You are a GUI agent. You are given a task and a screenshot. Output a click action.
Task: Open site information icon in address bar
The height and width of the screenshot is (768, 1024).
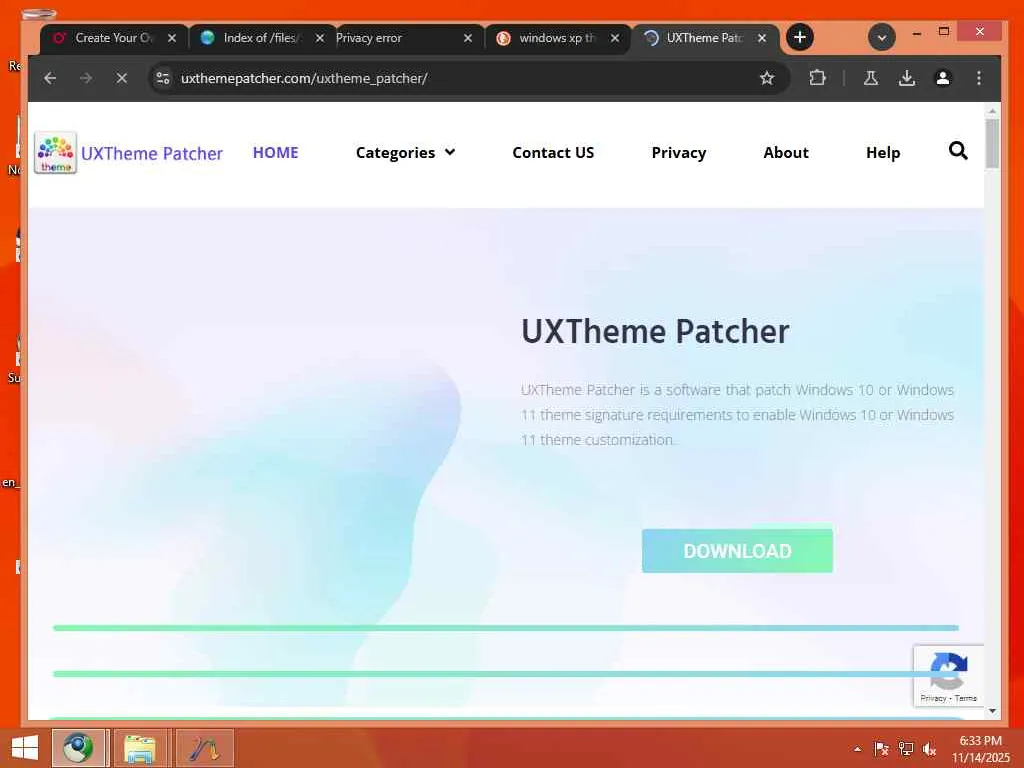[x=163, y=78]
